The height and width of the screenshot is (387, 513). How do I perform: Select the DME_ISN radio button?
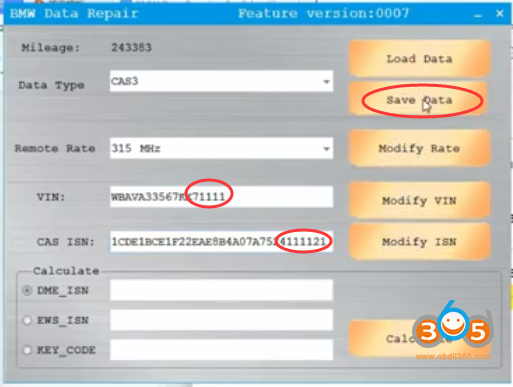(x=27, y=290)
